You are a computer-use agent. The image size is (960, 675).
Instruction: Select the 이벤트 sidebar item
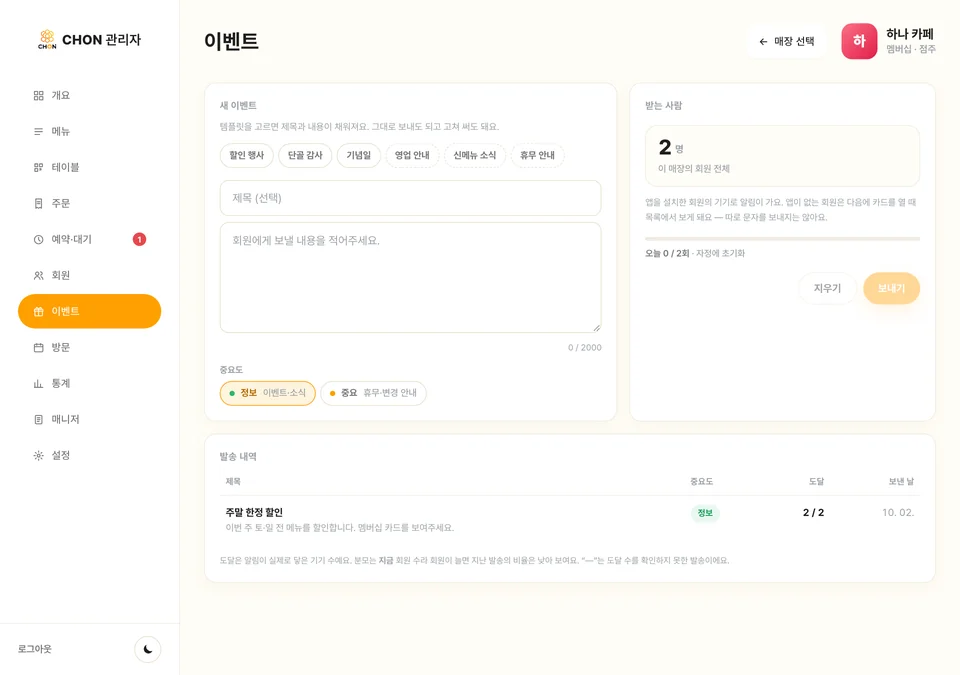pyautogui.click(x=89, y=311)
